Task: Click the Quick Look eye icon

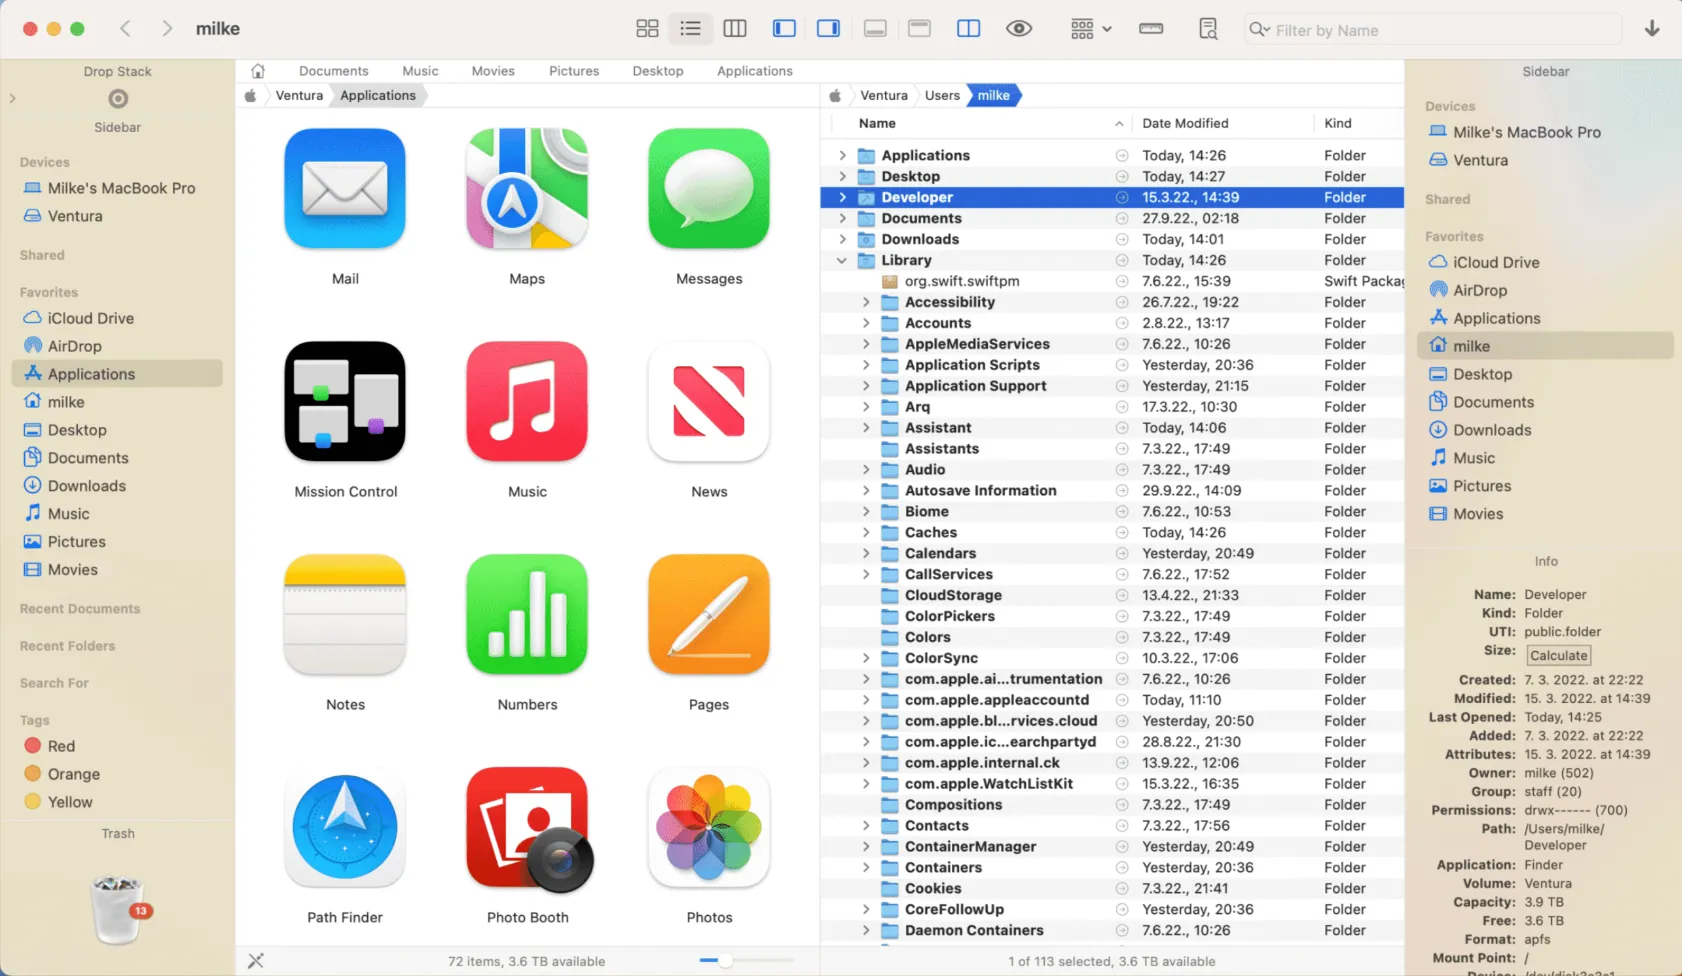Action: (1019, 29)
